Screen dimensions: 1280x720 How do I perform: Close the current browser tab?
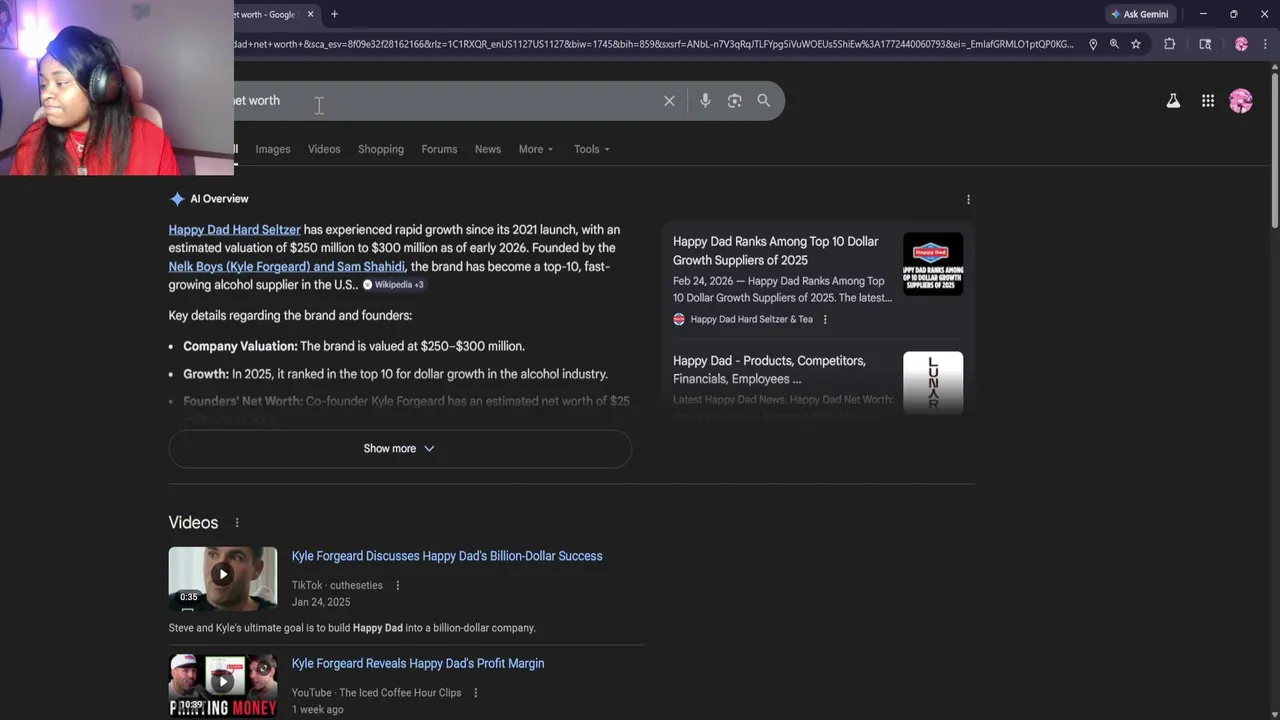point(310,14)
